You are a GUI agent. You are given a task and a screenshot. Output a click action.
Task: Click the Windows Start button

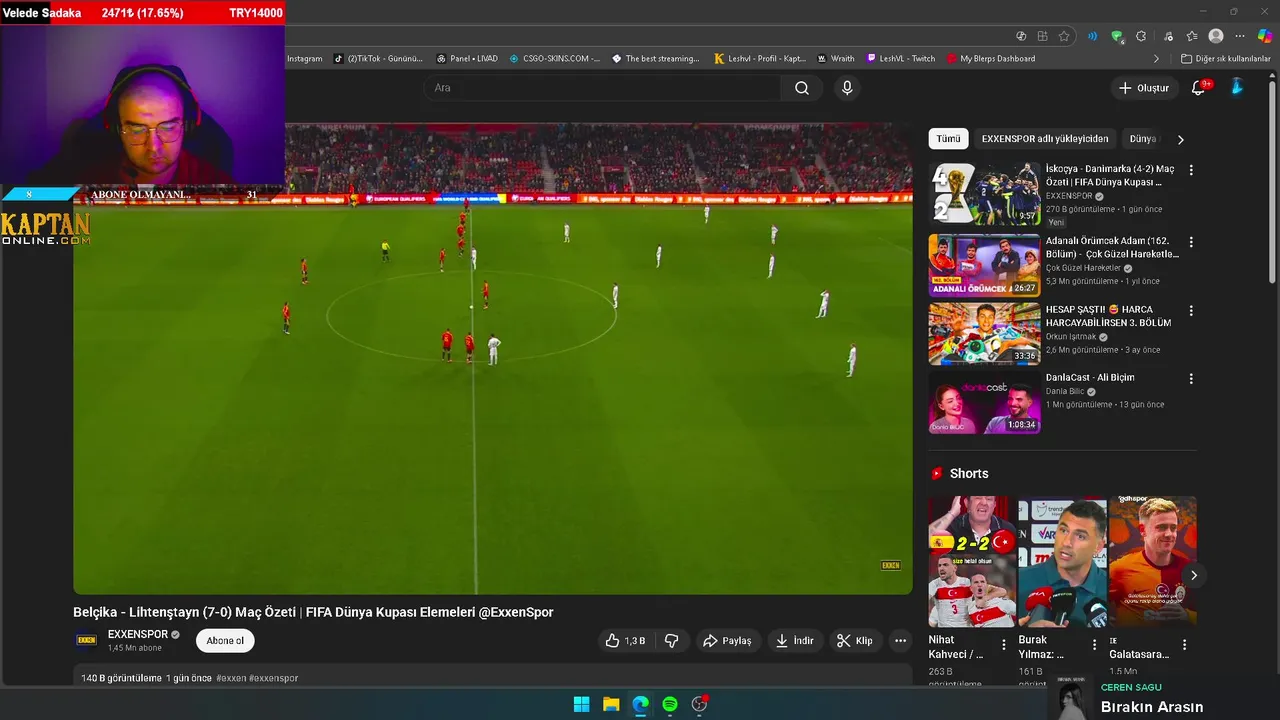pos(581,704)
